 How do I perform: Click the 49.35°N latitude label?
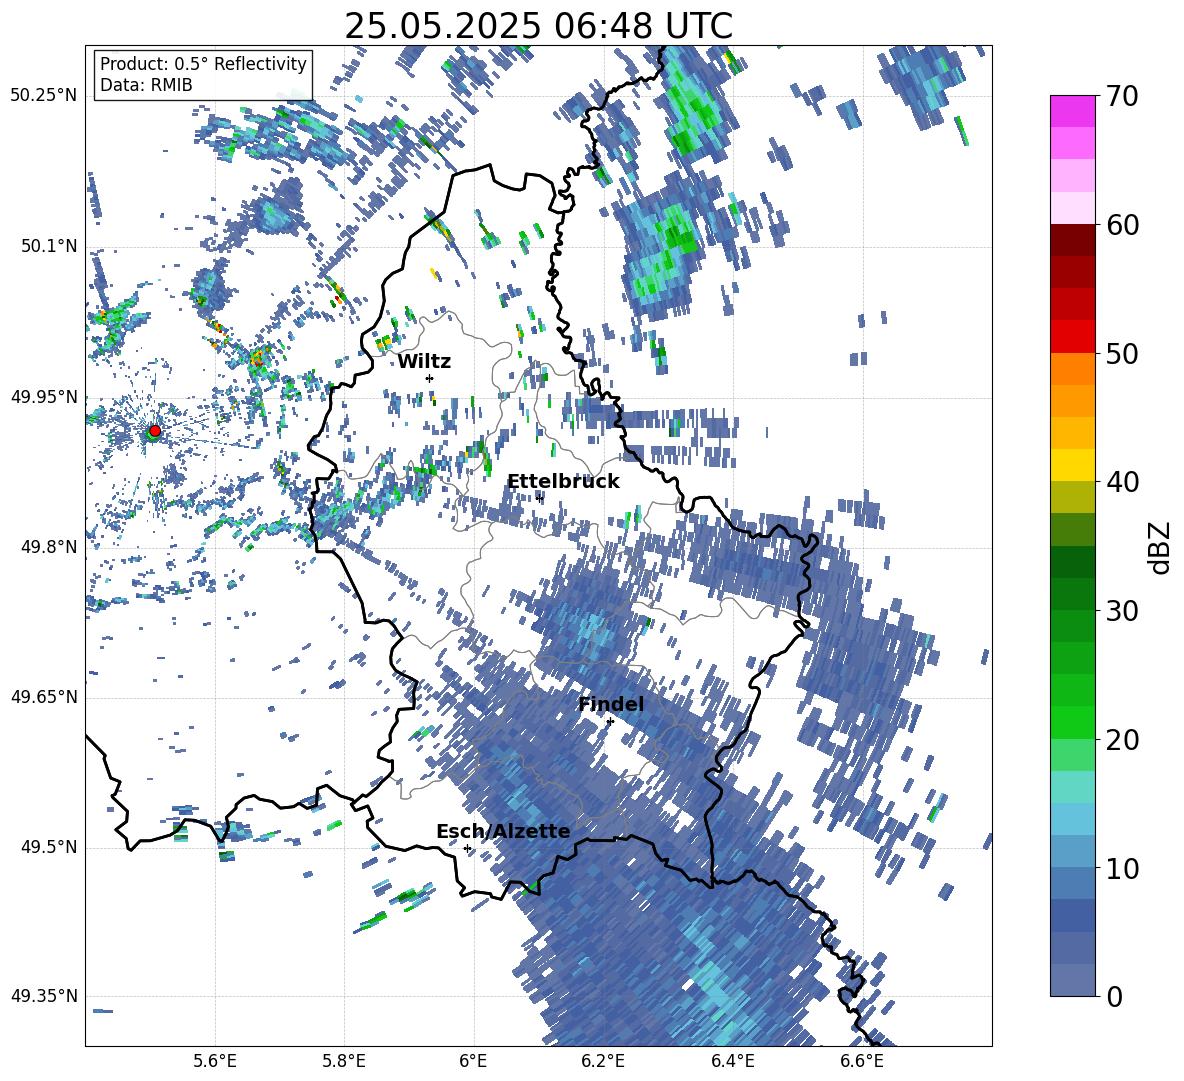click(x=44, y=996)
